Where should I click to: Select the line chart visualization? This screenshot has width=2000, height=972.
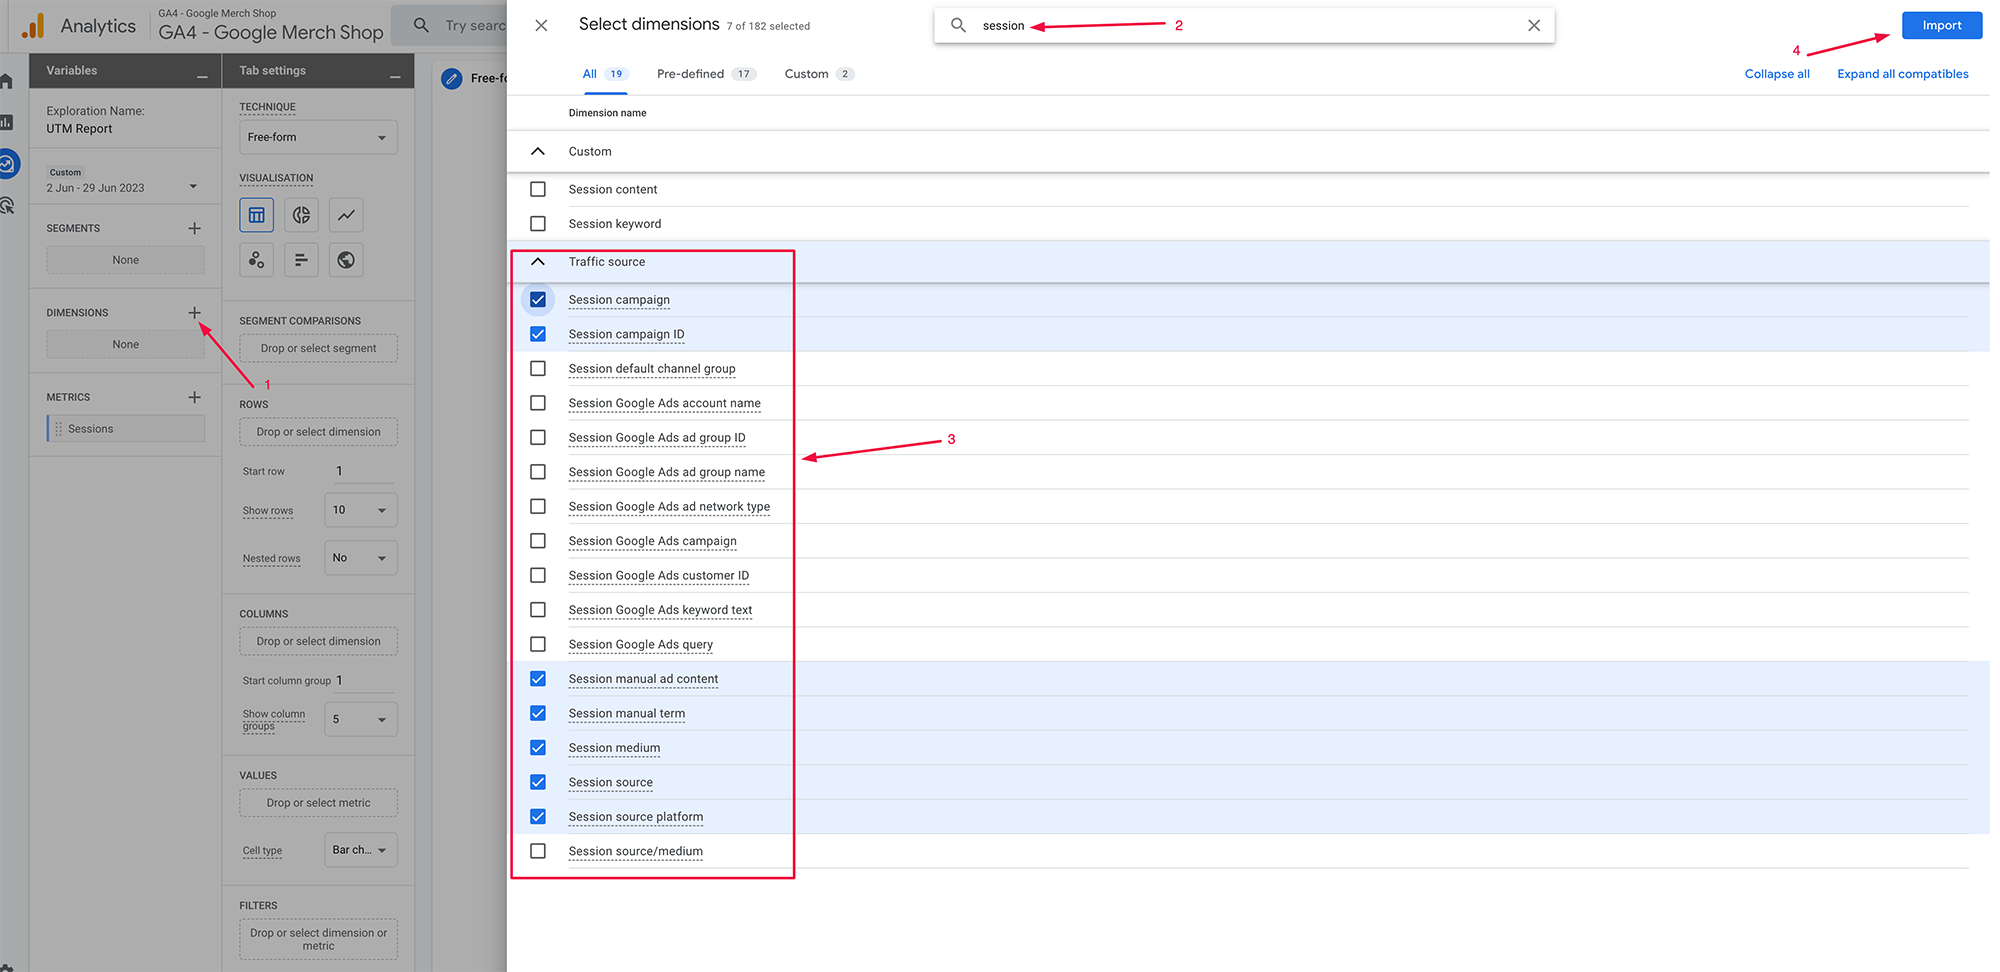click(x=345, y=214)
